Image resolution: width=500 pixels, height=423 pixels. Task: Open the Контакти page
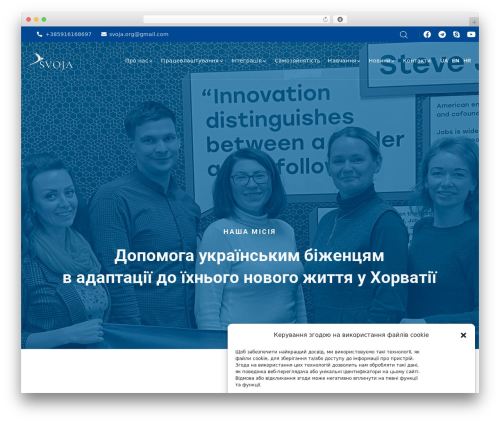click(x=417, y=61)
